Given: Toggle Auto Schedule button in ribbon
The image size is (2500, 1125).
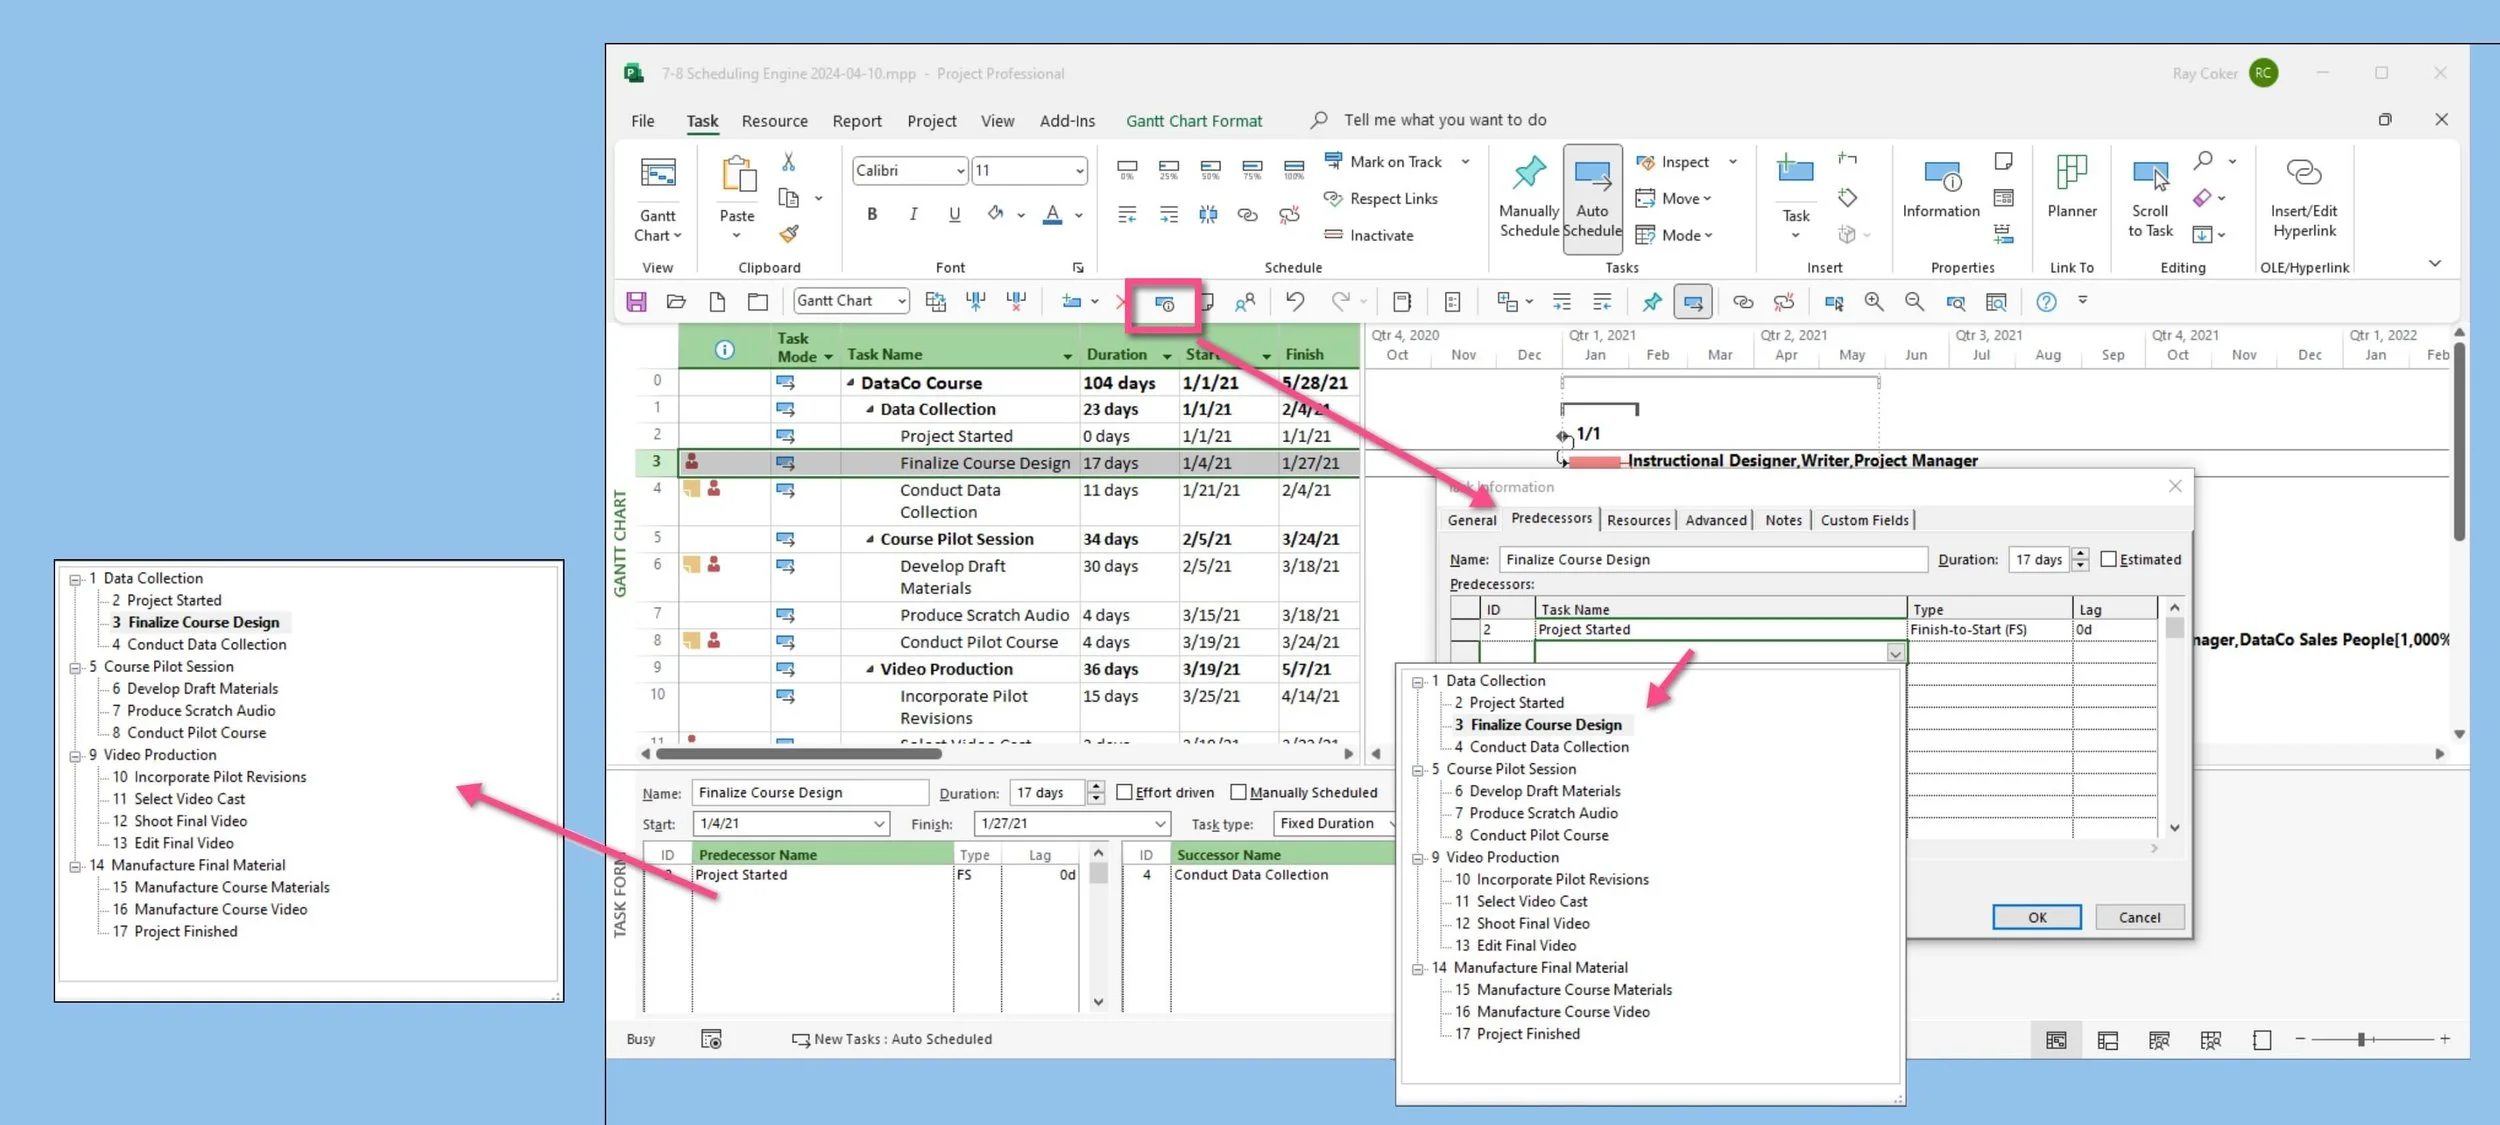Looking at the screenshot, I should coord(1592,200).
